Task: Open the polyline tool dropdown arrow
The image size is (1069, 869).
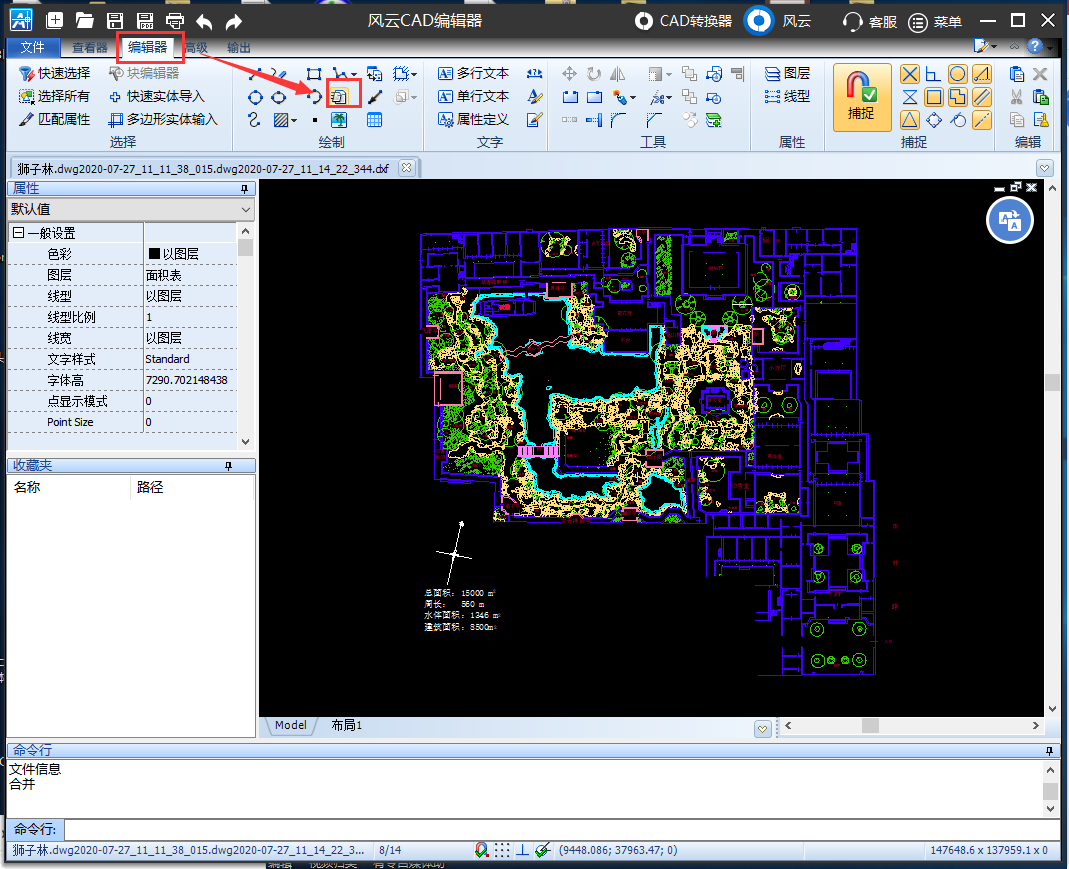Action: coord(353,74)
